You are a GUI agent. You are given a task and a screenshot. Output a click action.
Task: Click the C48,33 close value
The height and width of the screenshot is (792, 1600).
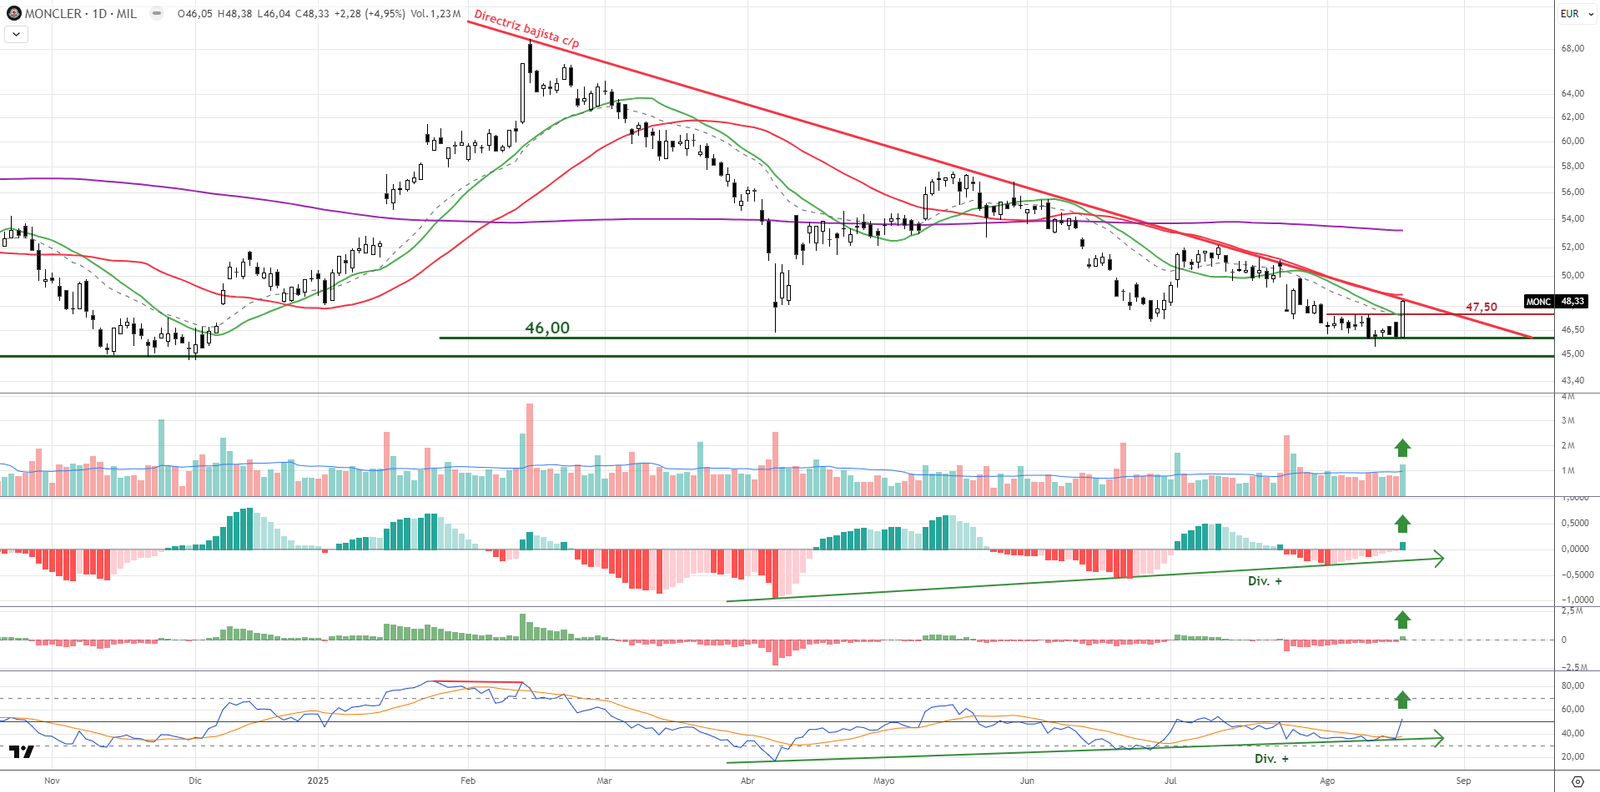(312, 14)
